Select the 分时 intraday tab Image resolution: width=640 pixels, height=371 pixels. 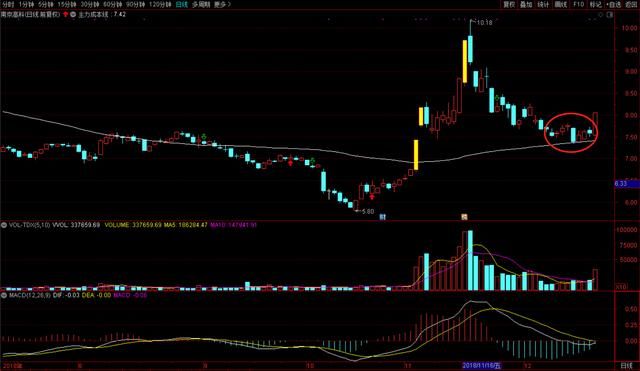pos(8,4)
